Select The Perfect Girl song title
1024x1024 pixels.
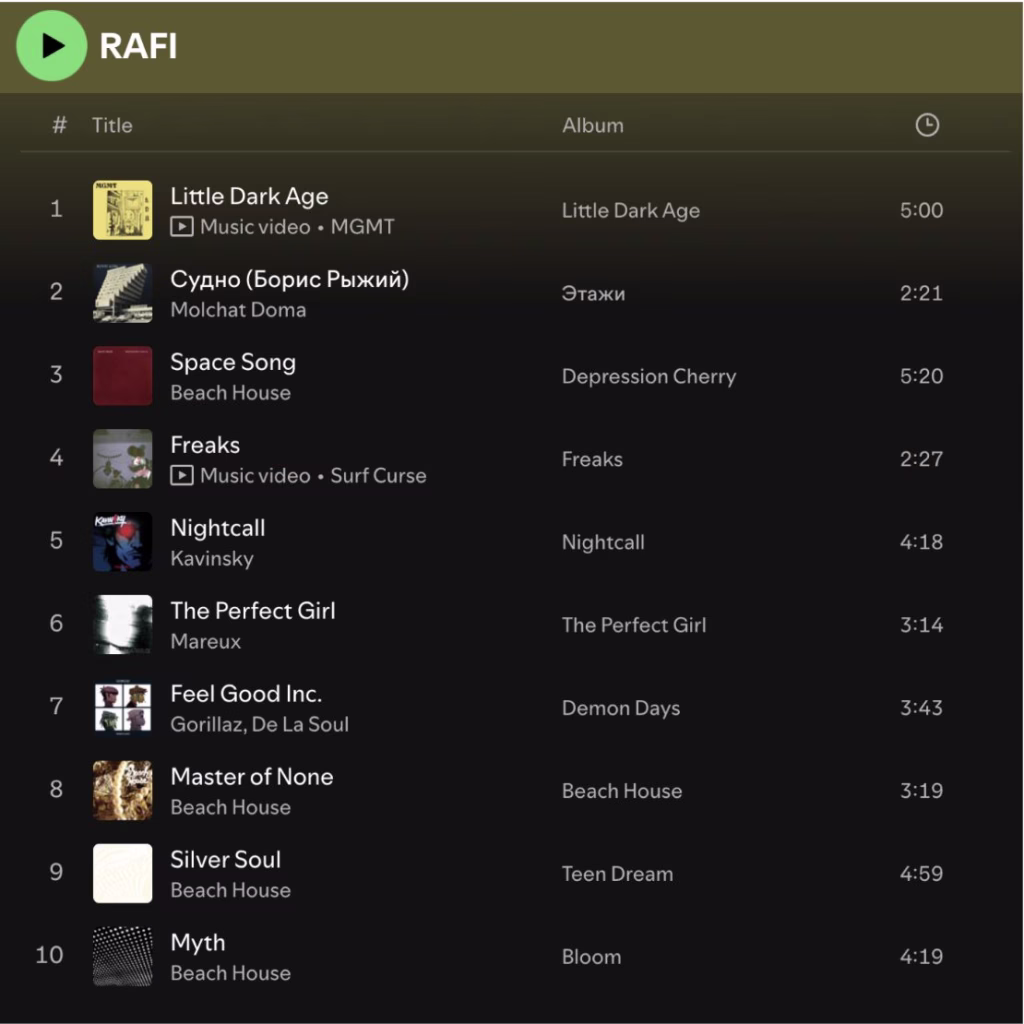[x=252, y=611]
